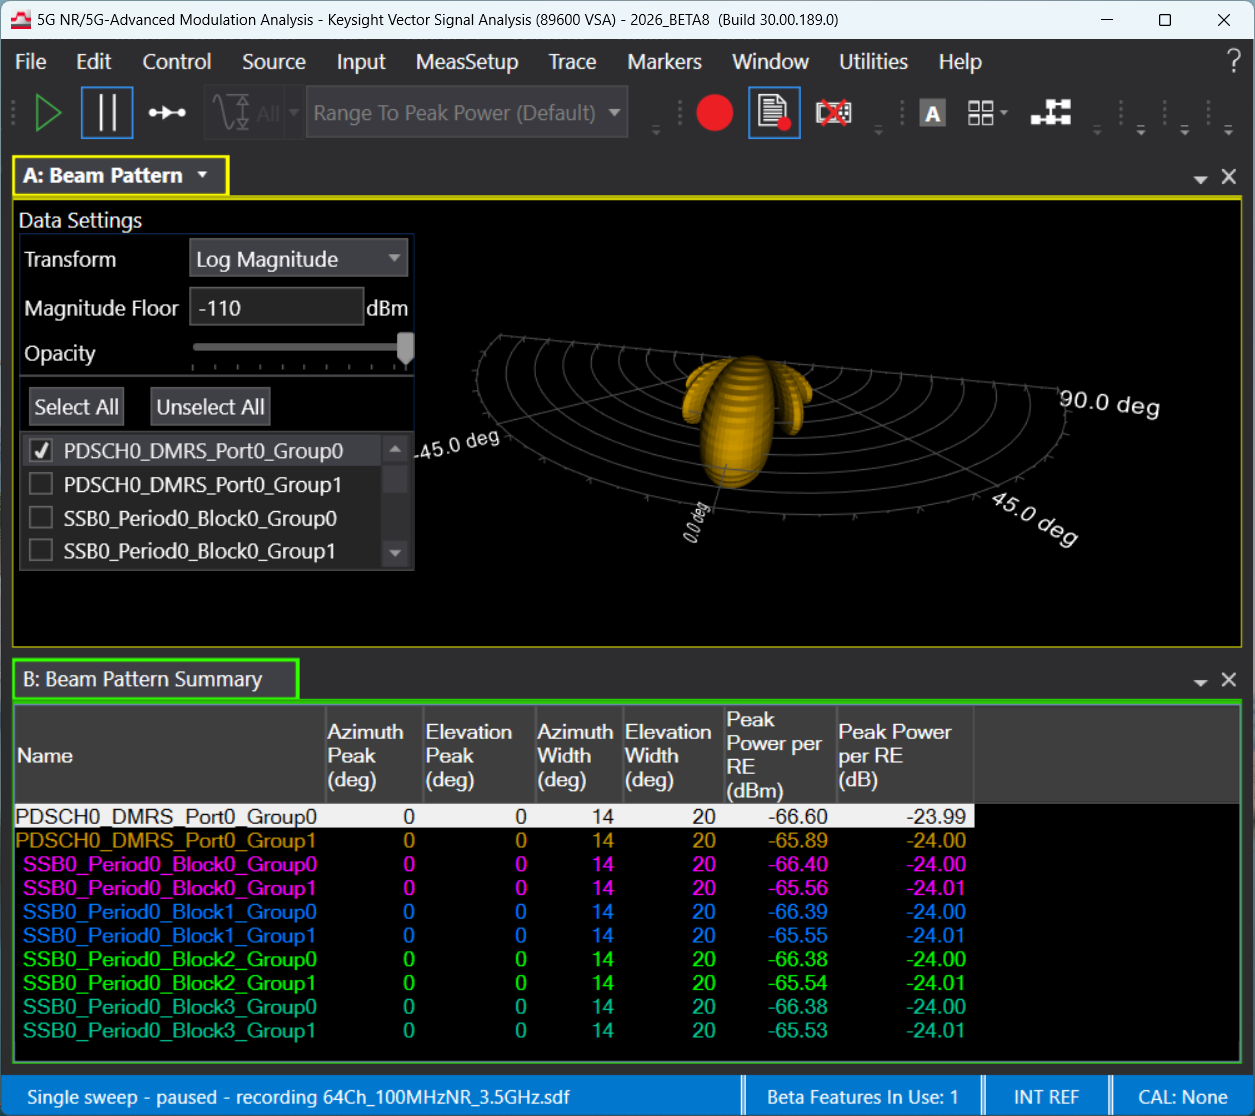The image size is (1255, 1116).
Task: Click the Select All button
Action: (76, 407)
